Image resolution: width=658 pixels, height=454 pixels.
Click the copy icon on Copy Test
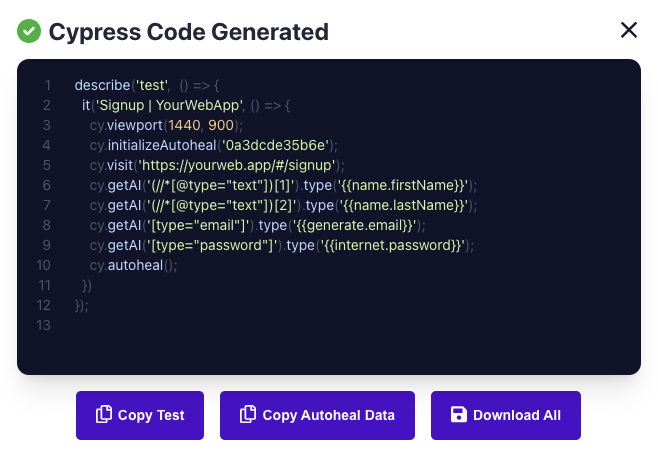pos(103,415)
